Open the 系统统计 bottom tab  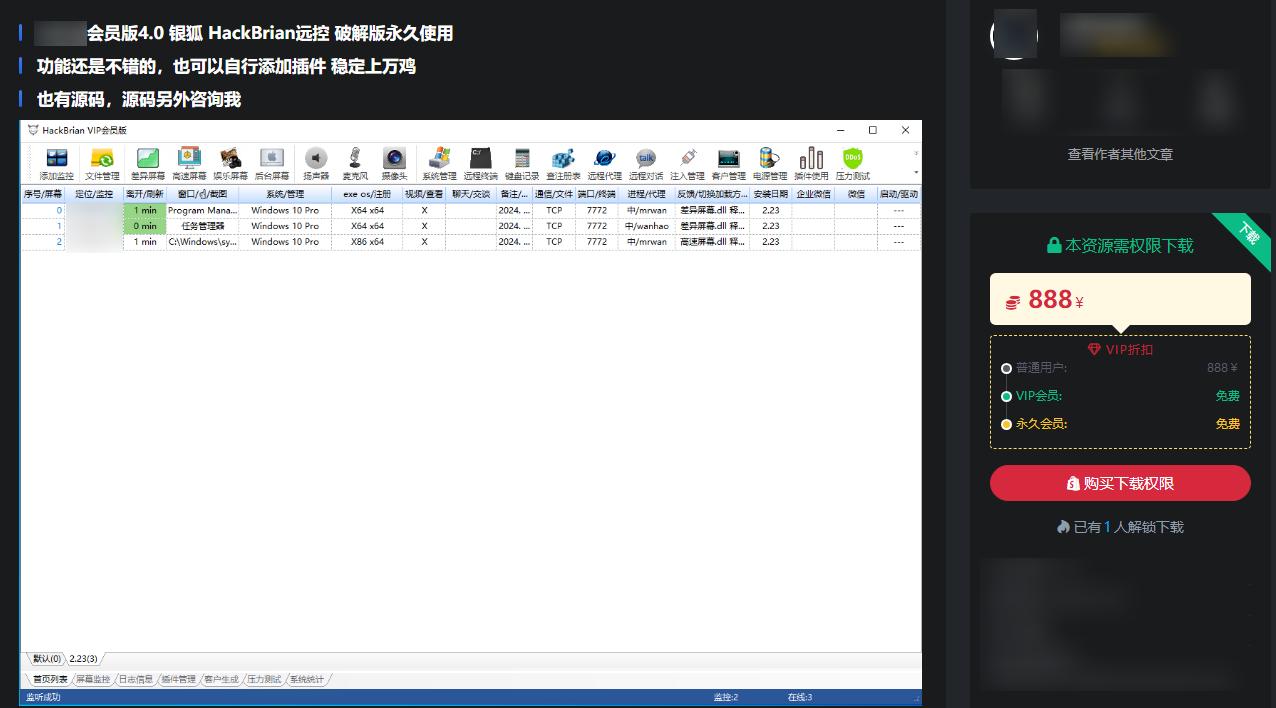[x=306, y=680]
